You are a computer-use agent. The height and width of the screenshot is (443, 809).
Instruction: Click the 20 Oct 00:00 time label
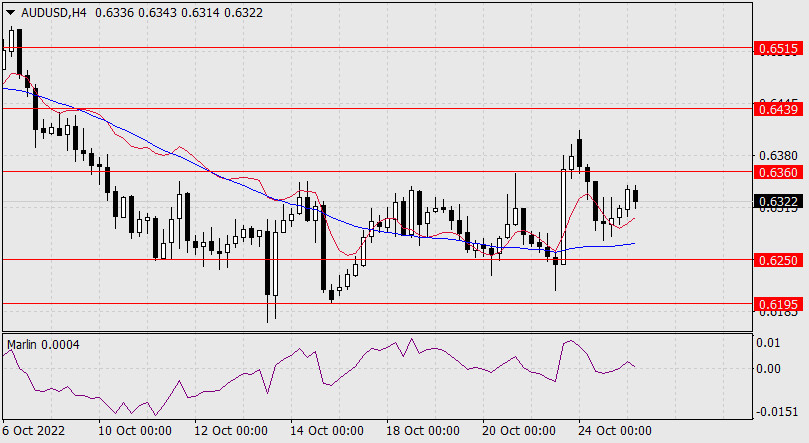click(x=518, y=431)
